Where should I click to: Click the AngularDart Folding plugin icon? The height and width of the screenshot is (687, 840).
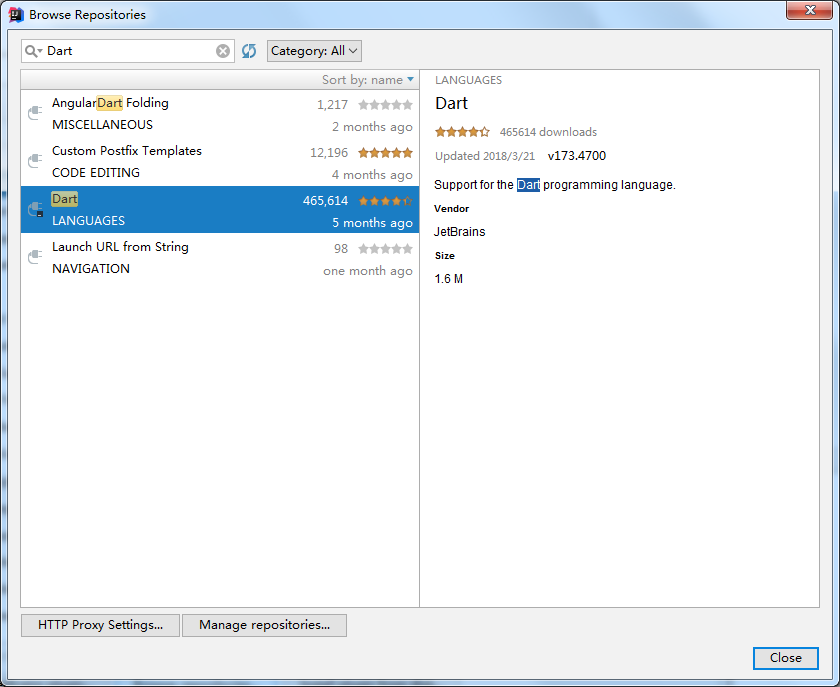35,113
